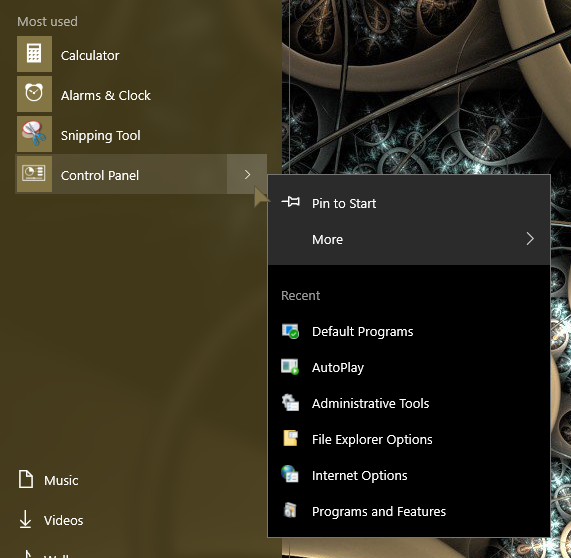Open File Explorer Options
The width and height of the screenshot is (571, 558).
pyautogui.click(x=409, y=439)
